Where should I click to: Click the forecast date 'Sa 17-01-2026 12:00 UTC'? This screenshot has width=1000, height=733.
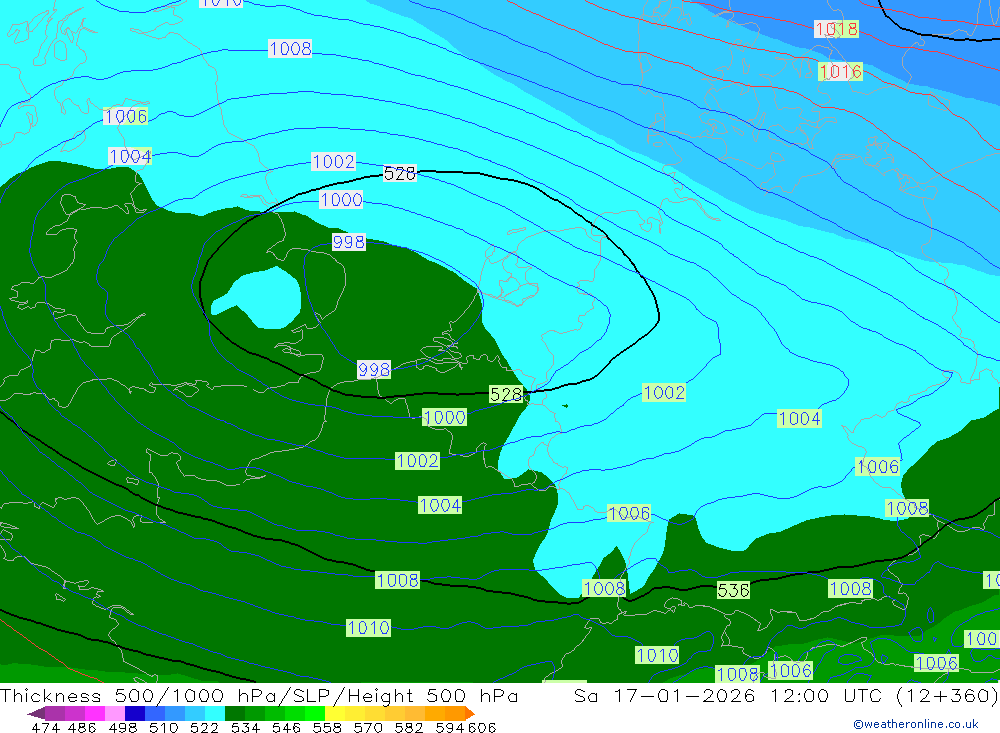[728, 695]
